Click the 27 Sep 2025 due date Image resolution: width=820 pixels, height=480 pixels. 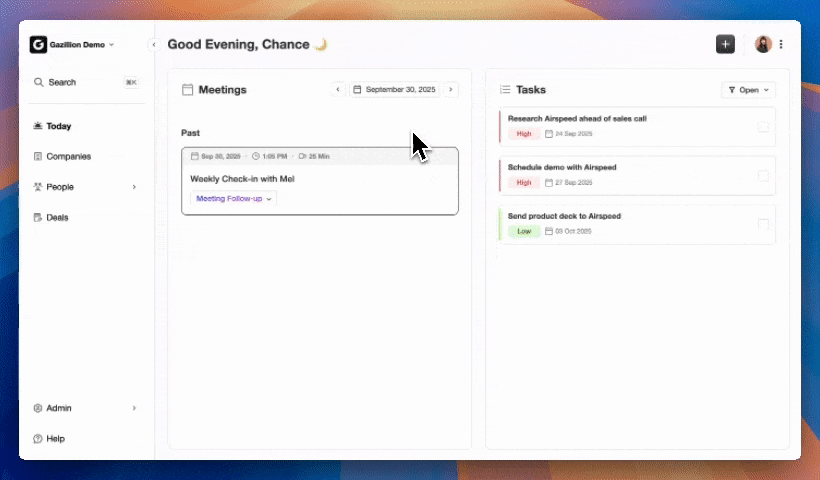(x=568, y=182)
